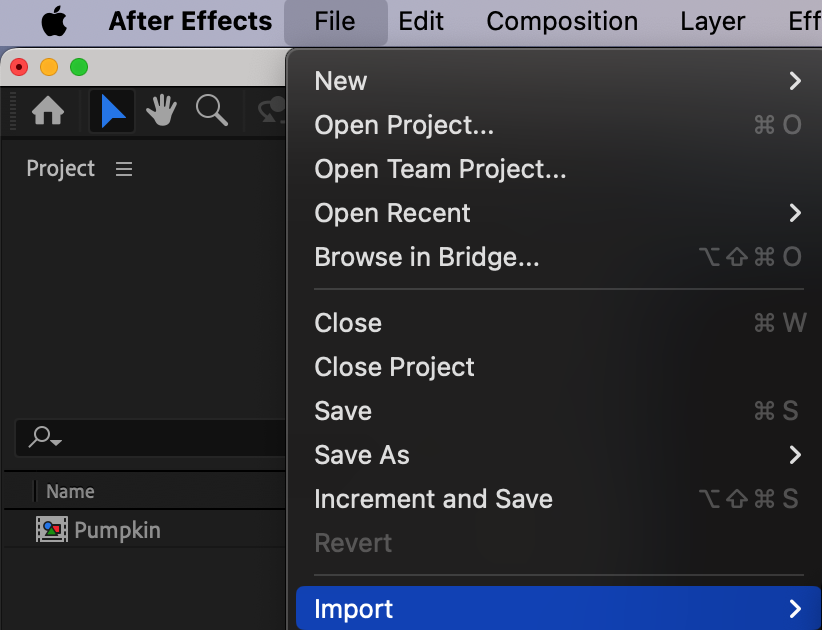Select the Selection arrow tool
The width and height of the screenshot is (822, 630).
point(113,111)
